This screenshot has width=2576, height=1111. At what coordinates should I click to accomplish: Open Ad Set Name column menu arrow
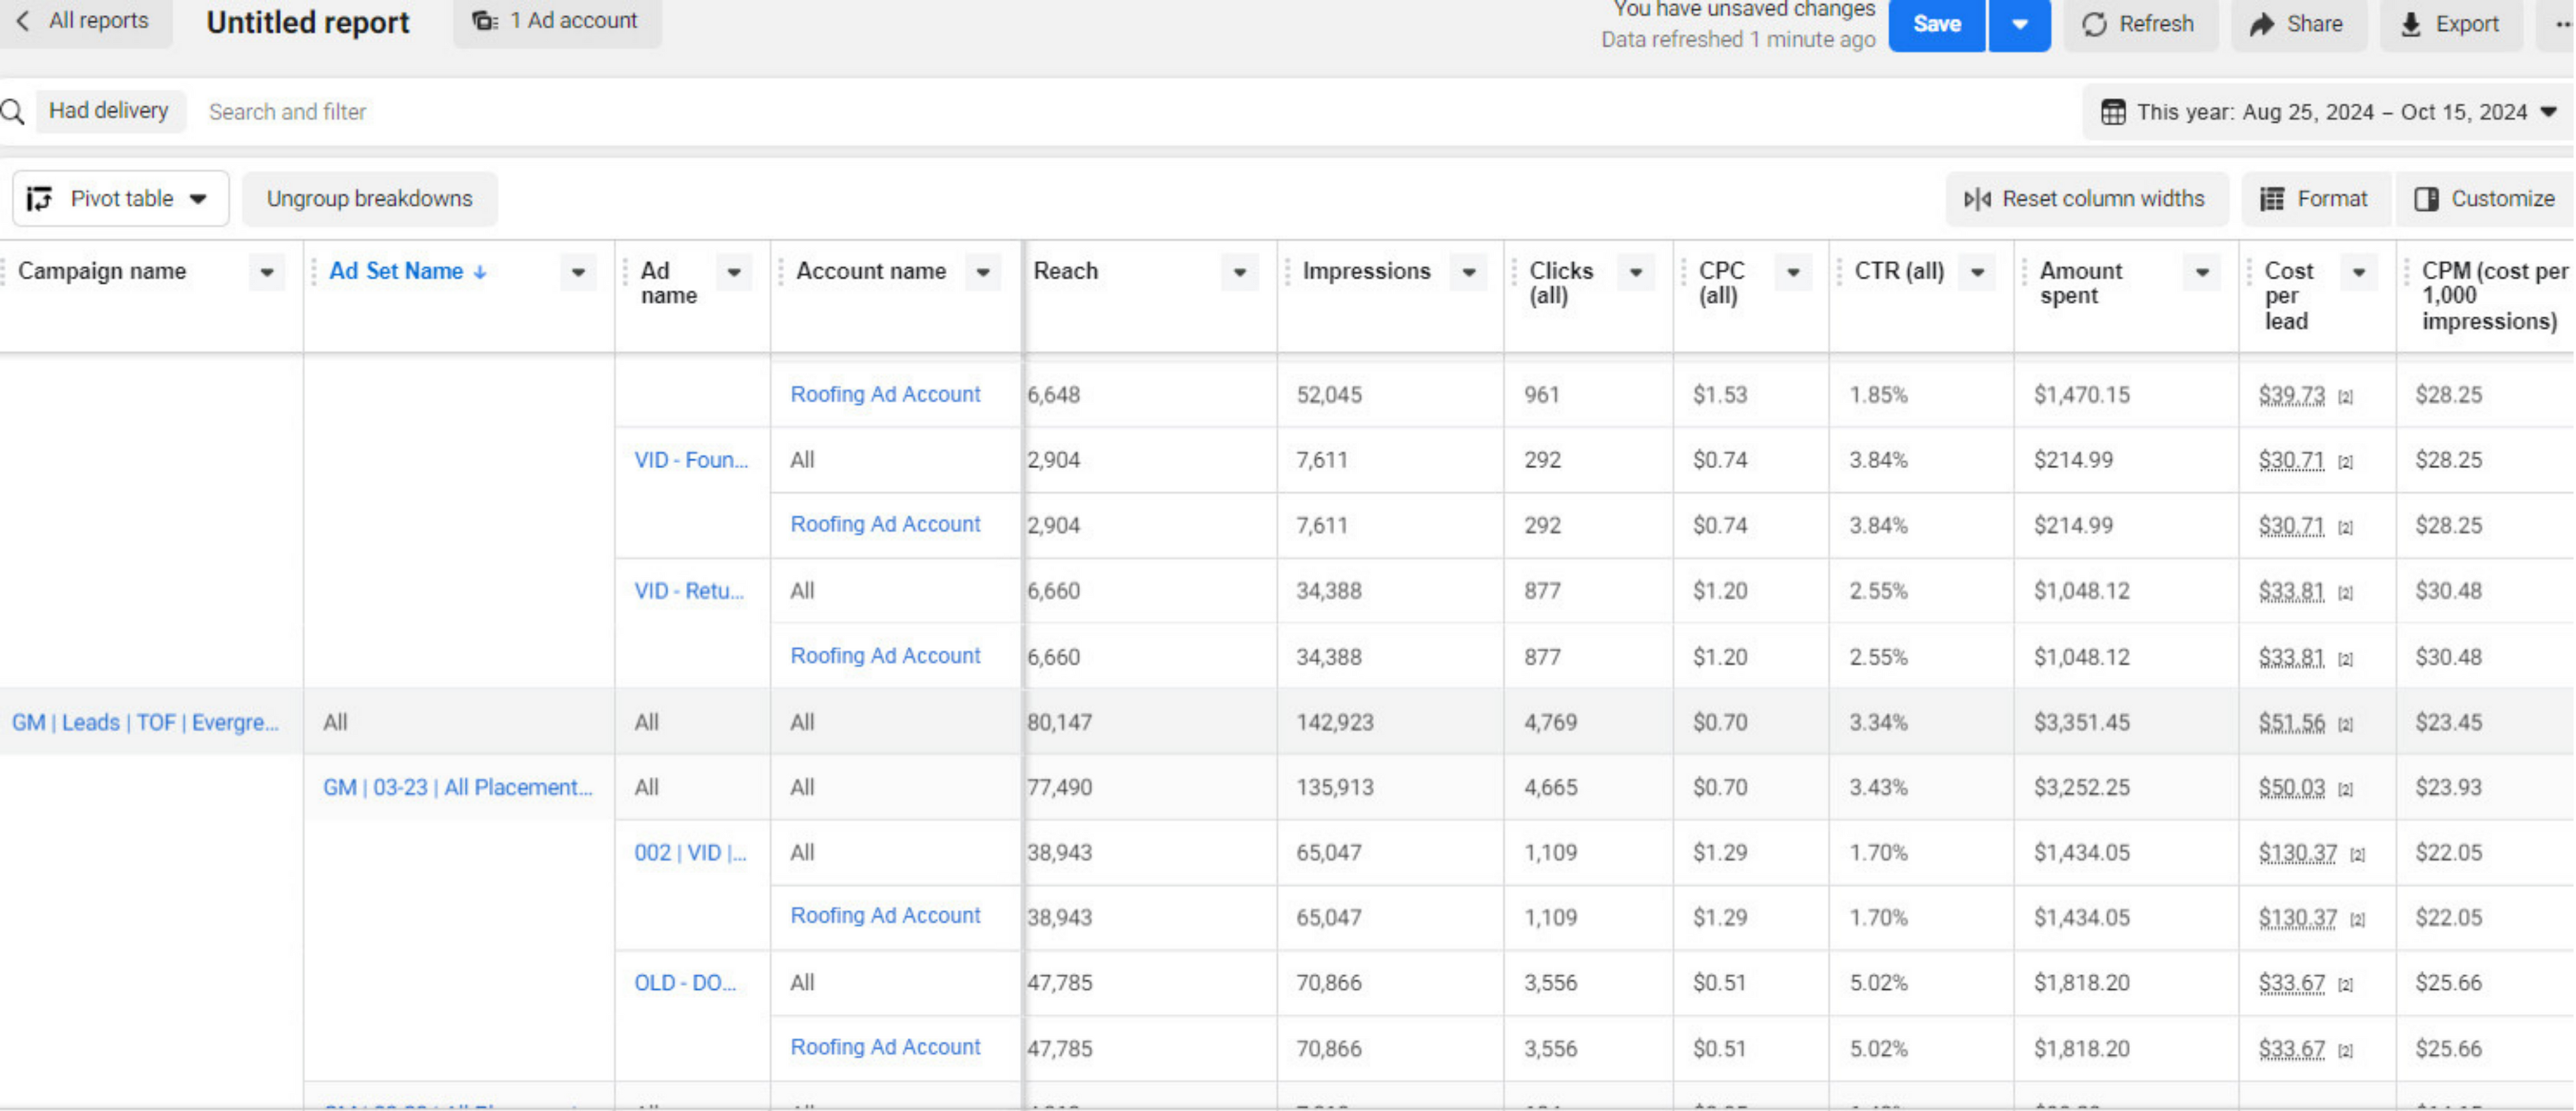(577, 272)
